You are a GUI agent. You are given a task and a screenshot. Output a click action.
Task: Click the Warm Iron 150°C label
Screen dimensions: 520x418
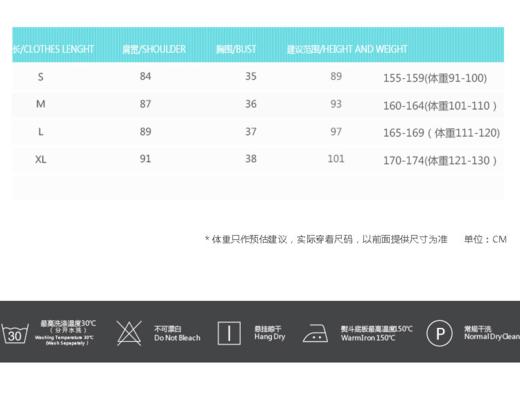[x=376, y=333]
